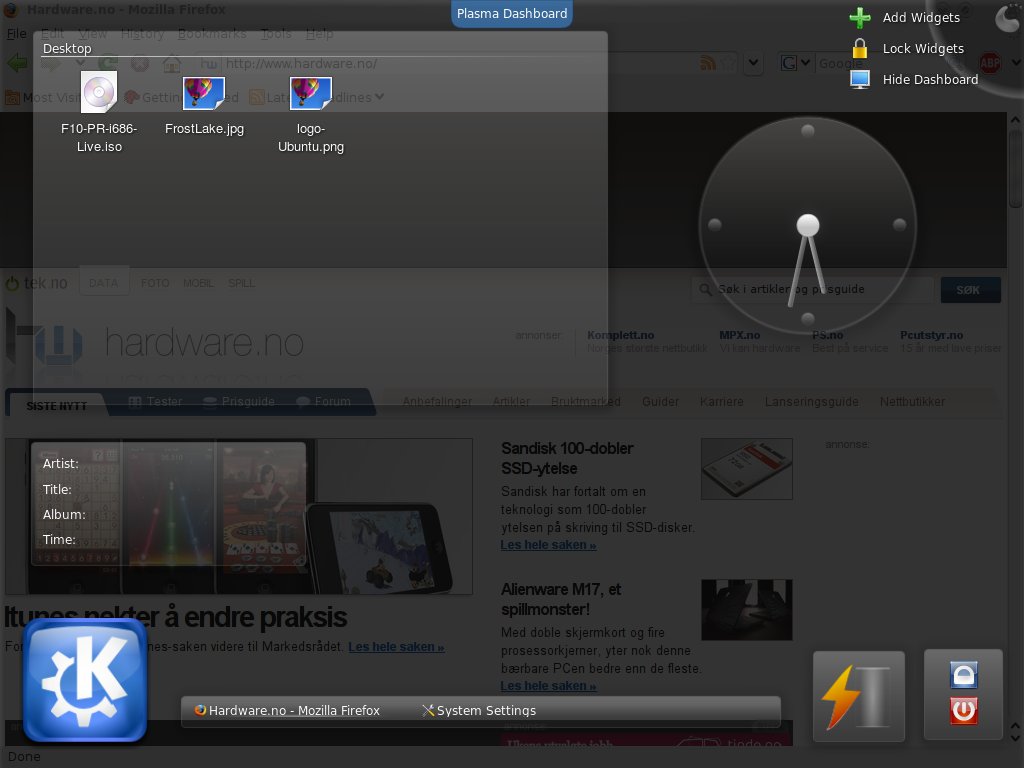Open Firefox Tools menu

point(276,33)
